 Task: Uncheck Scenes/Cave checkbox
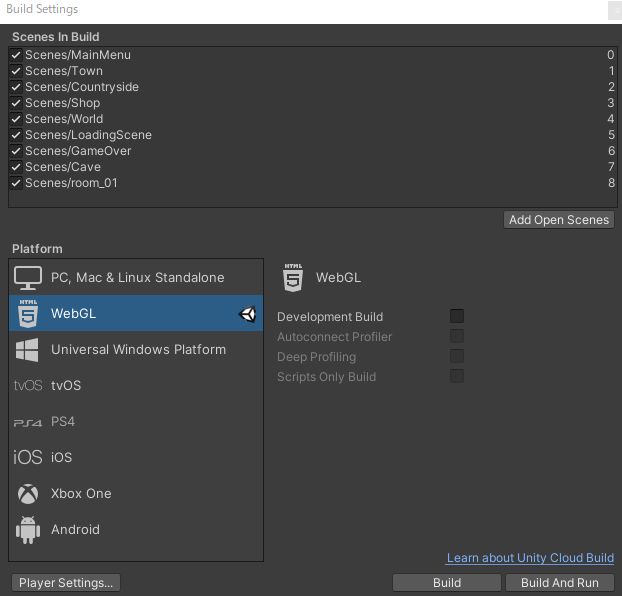pos(16,167)
